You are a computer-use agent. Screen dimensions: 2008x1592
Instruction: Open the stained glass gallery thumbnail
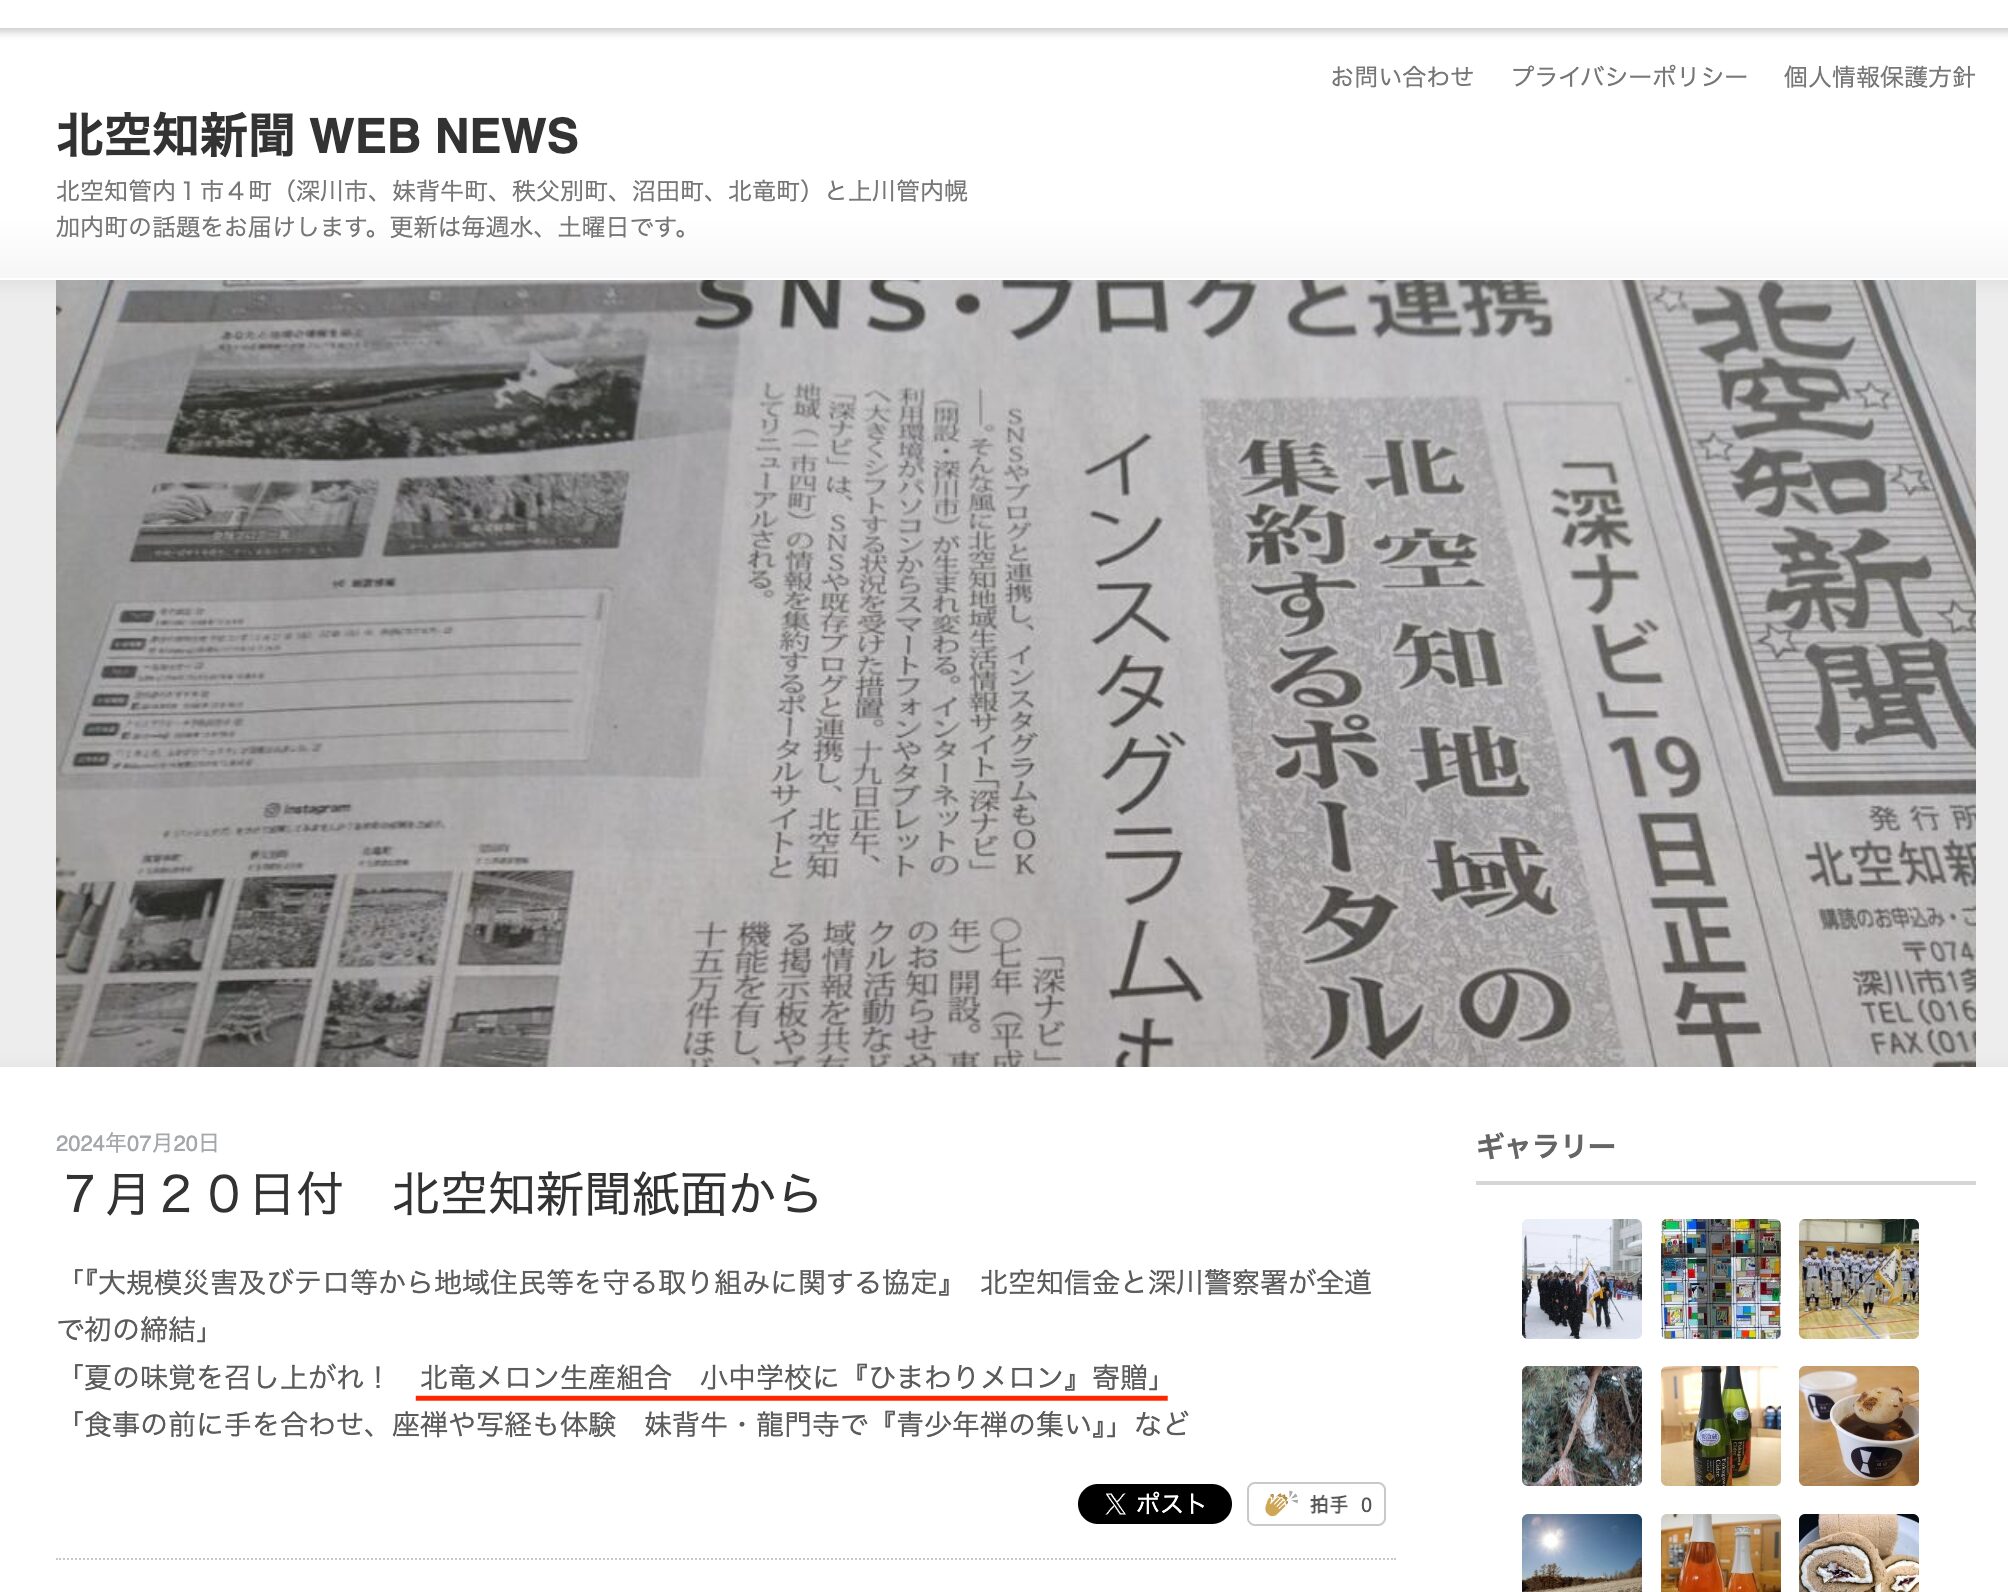pos(1720,1278)
